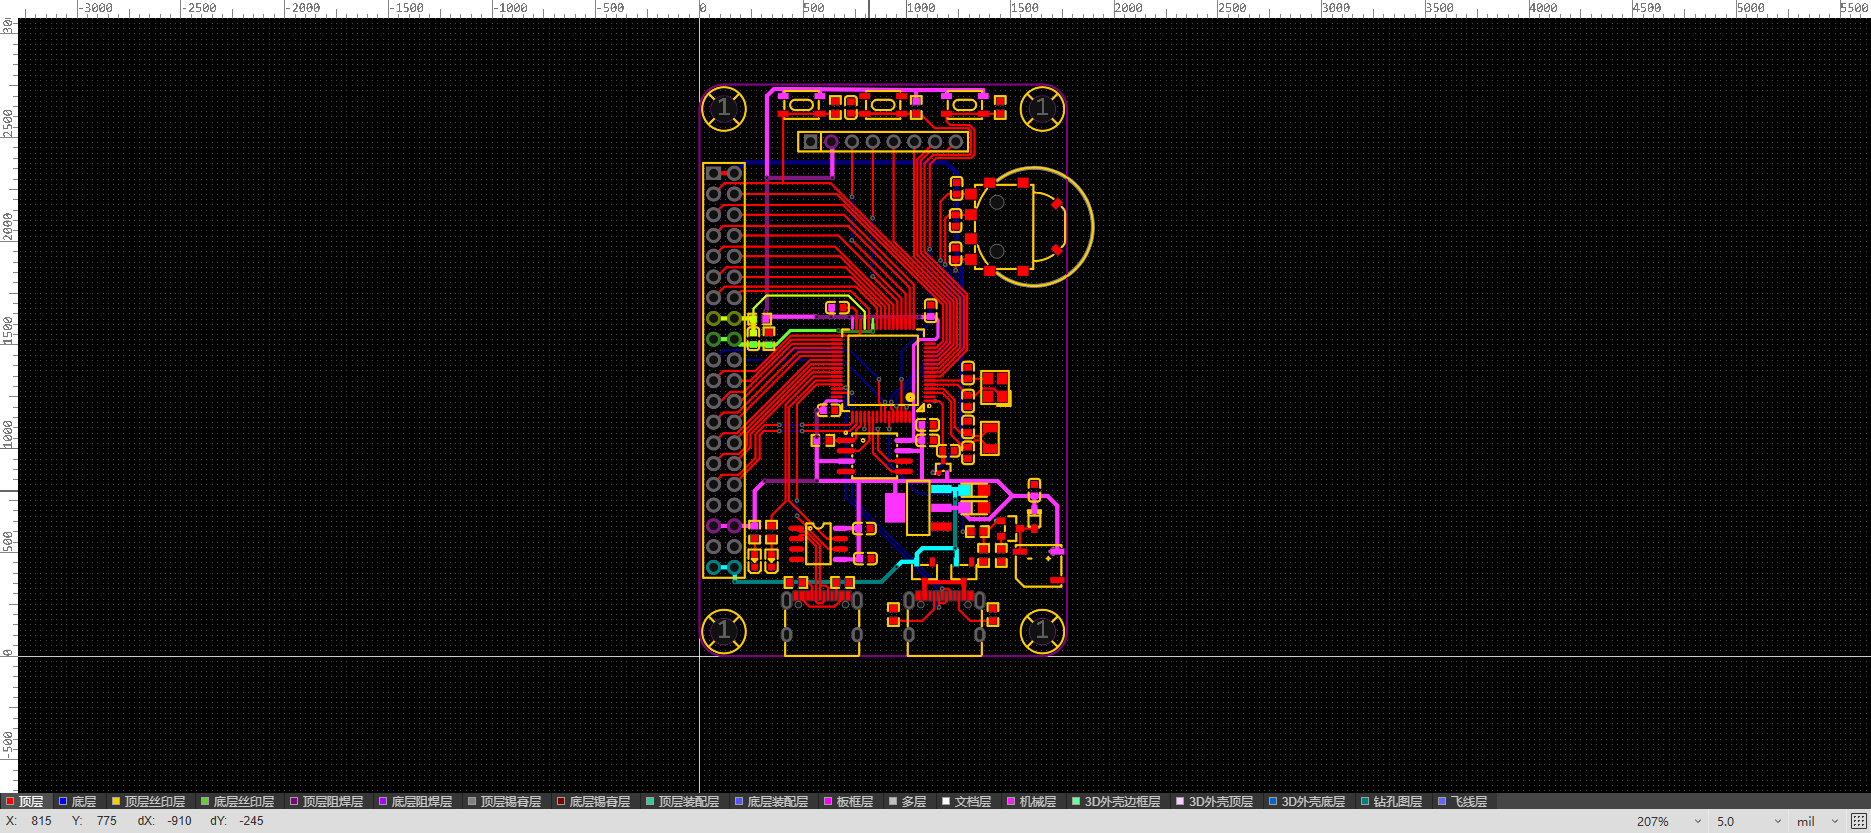Select the top-left mounting hole on the PCB
The image size is (1871, 833).
[724, 108]
